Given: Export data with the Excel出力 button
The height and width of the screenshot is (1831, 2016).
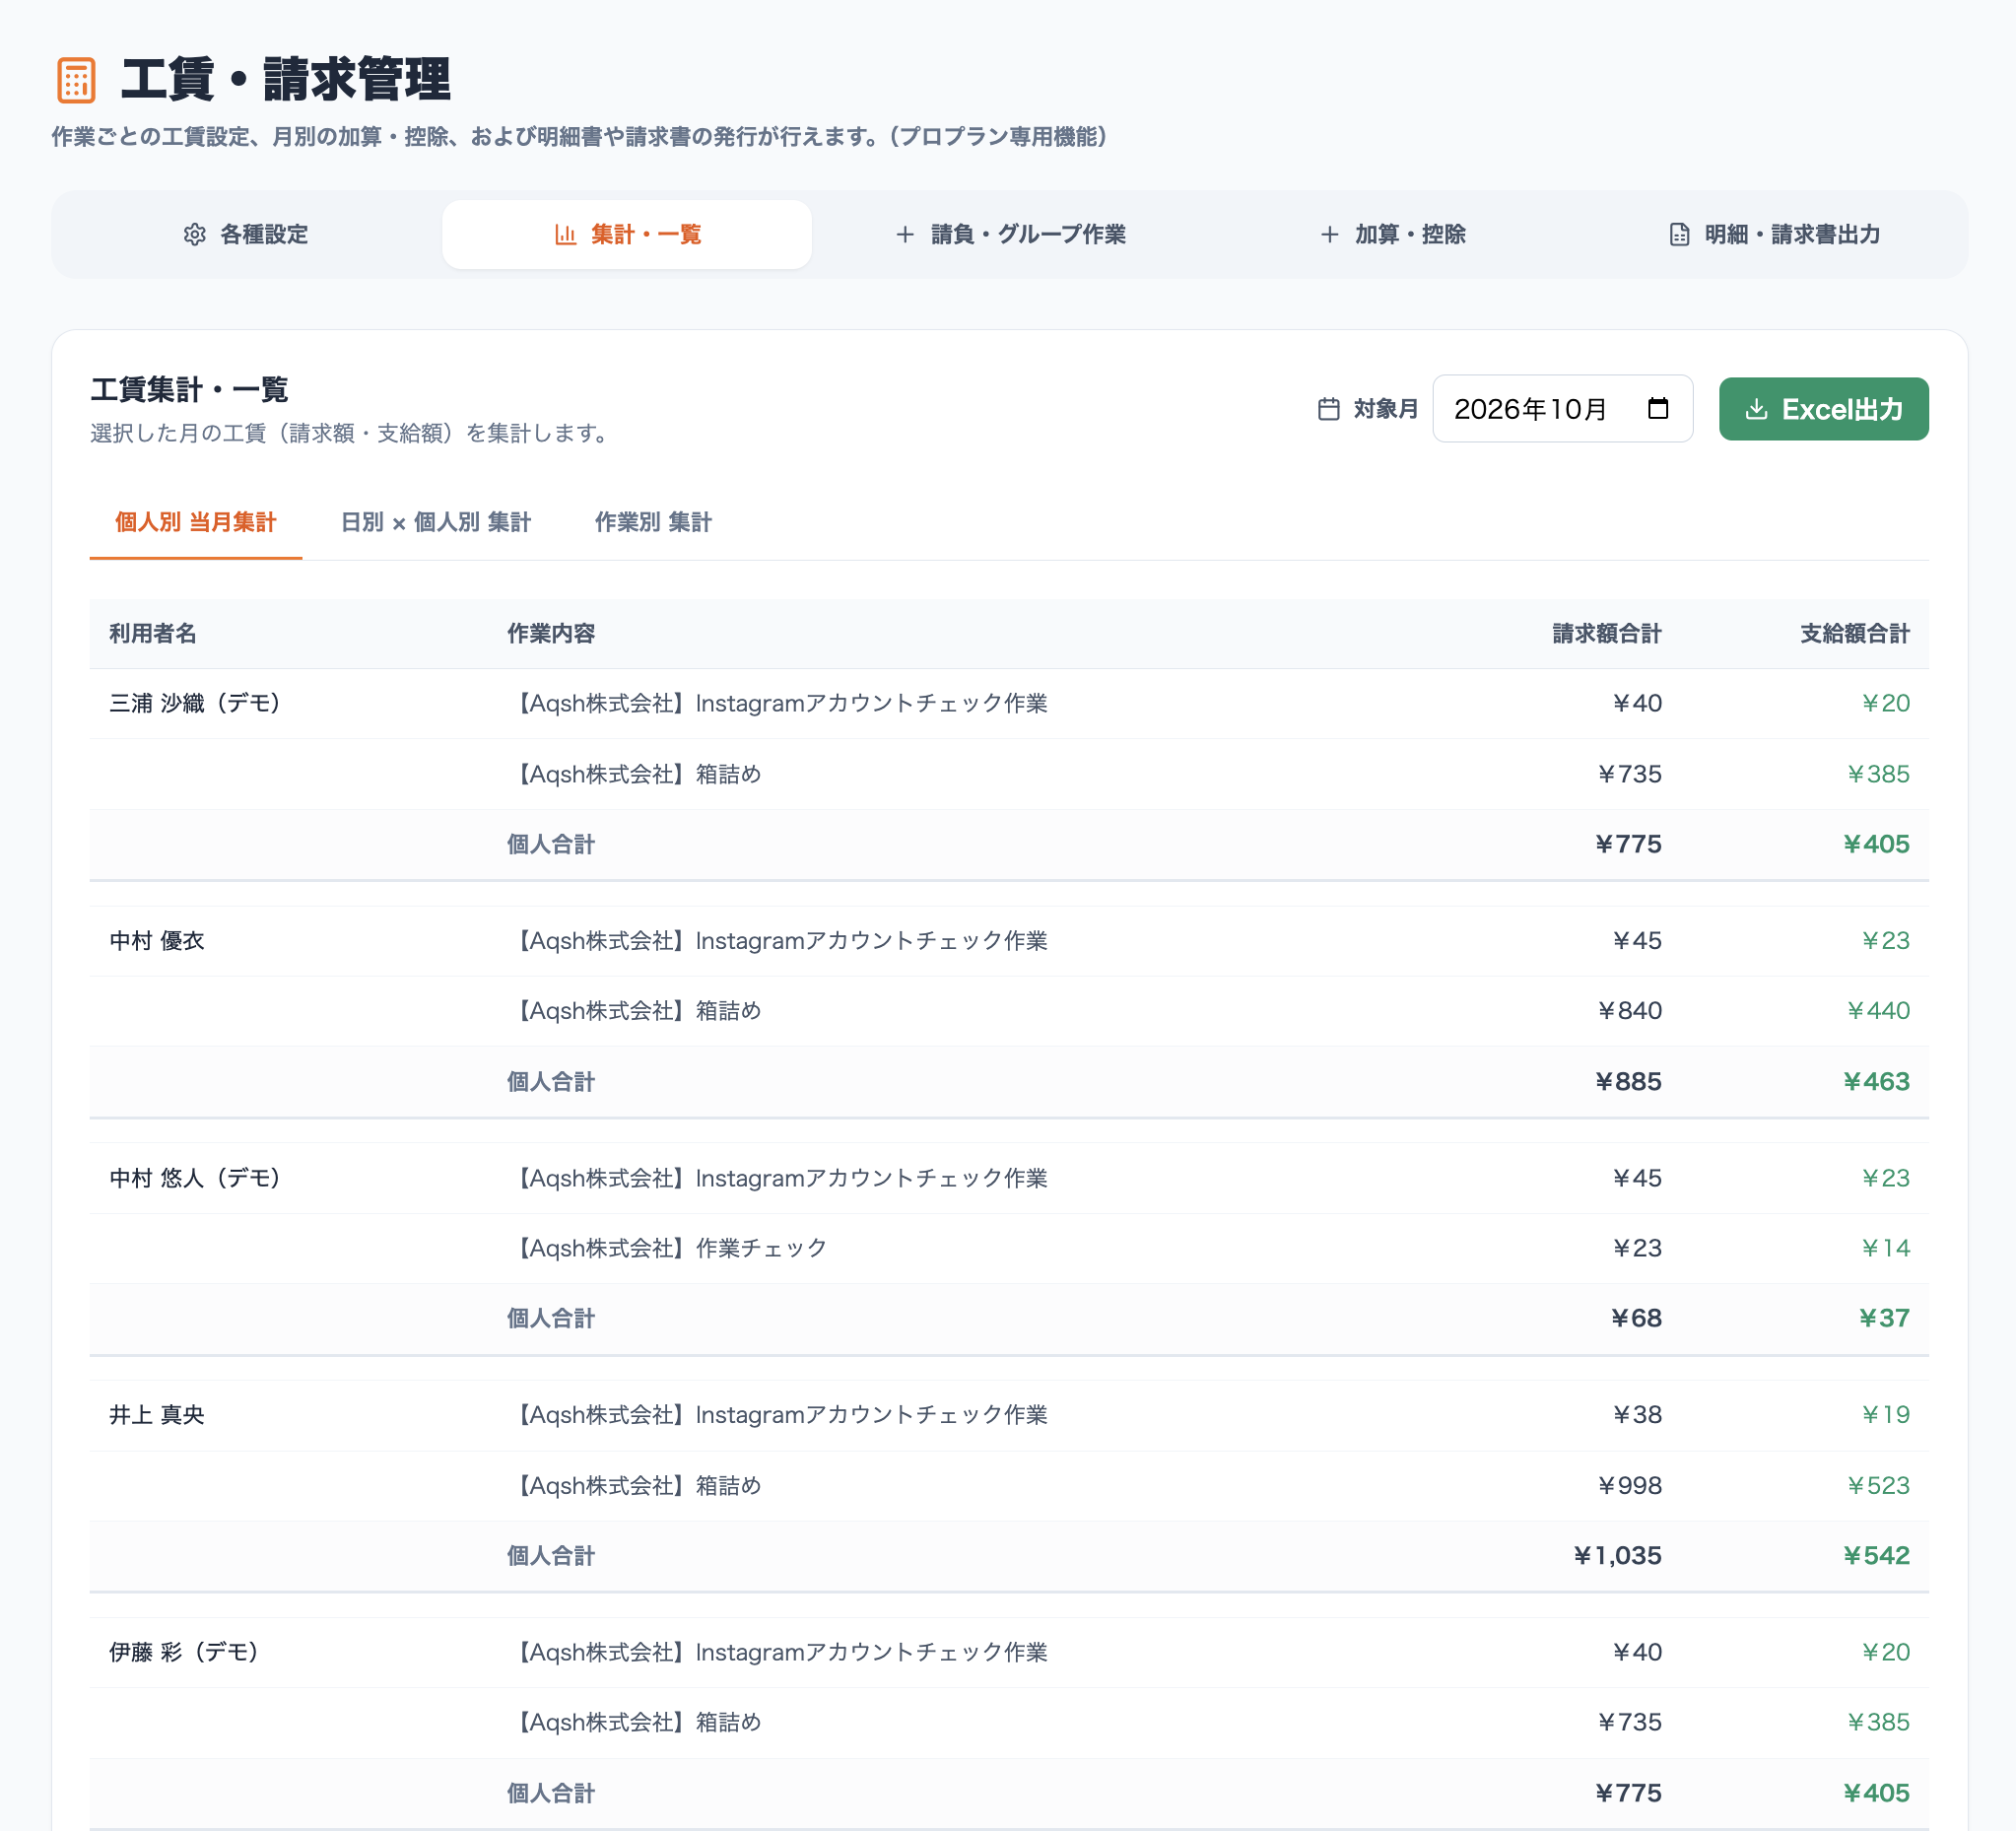Looking at the screenshot, I should [1824, 409].
